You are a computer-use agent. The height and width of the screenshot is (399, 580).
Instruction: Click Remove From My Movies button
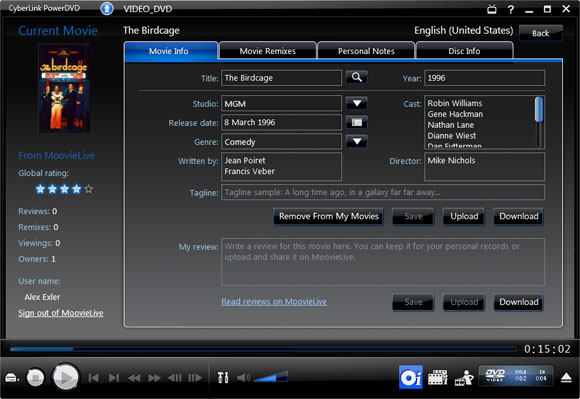328,216
